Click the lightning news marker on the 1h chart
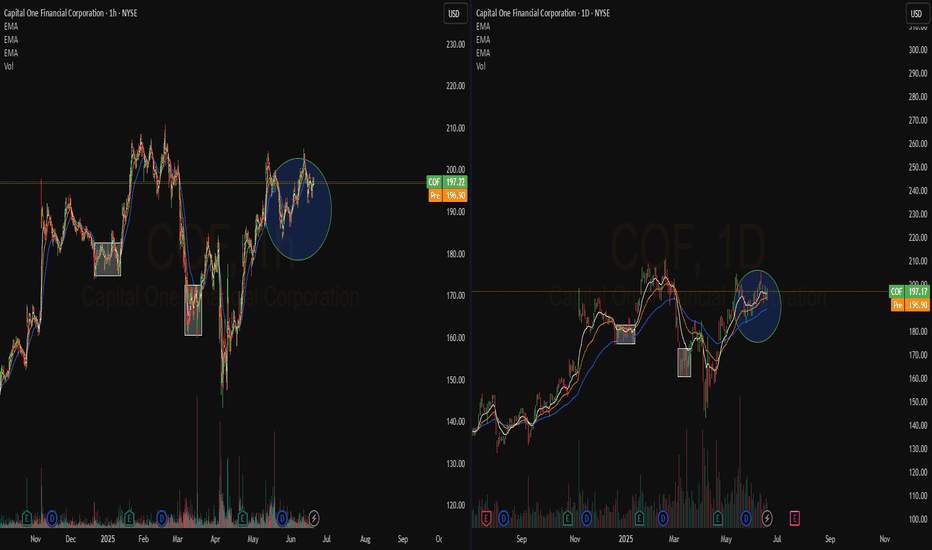Viewport: 932px width, 550px height. coord(314,518)
